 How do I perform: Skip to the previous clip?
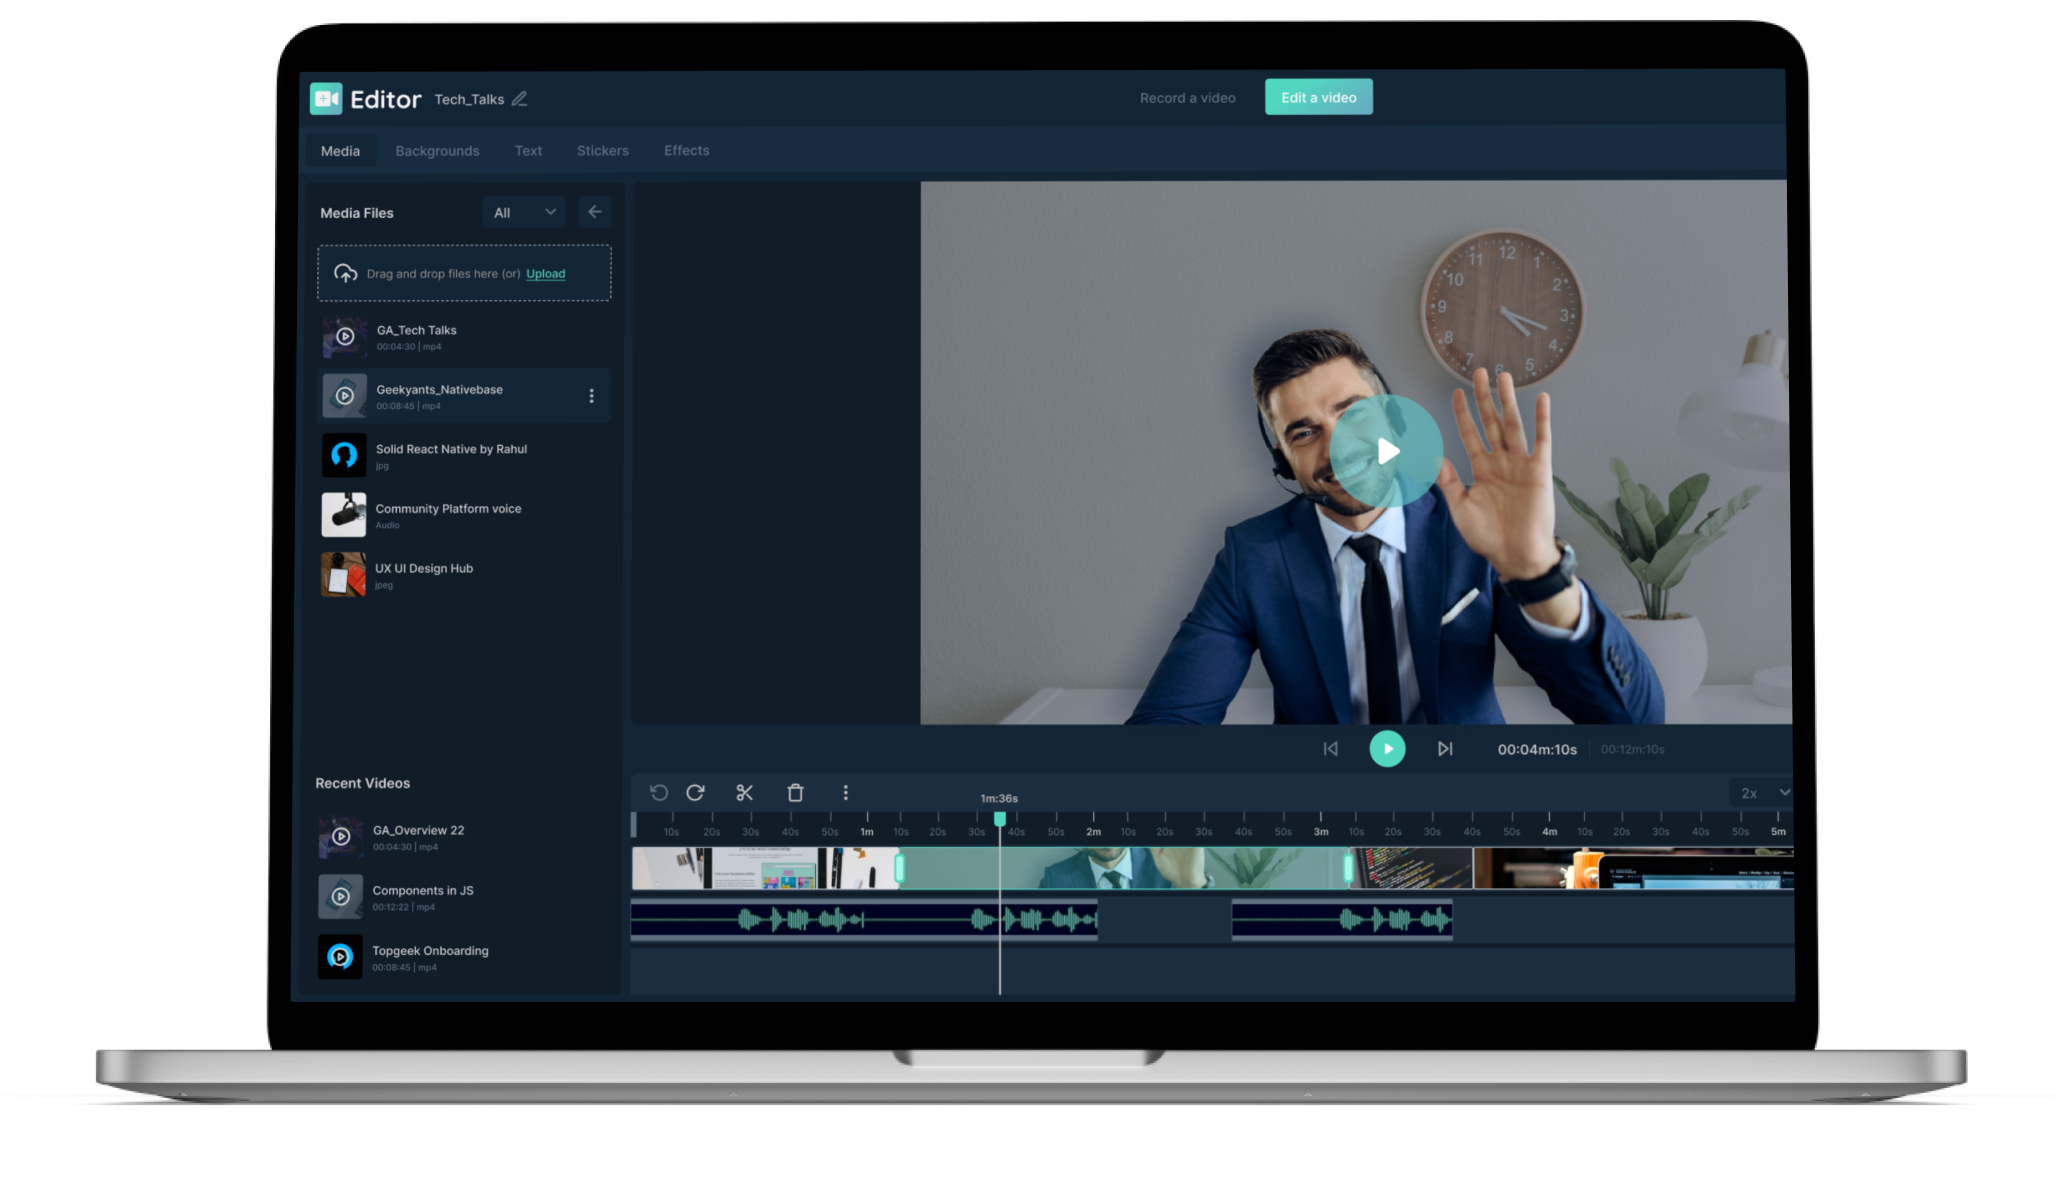point(1330,747)
